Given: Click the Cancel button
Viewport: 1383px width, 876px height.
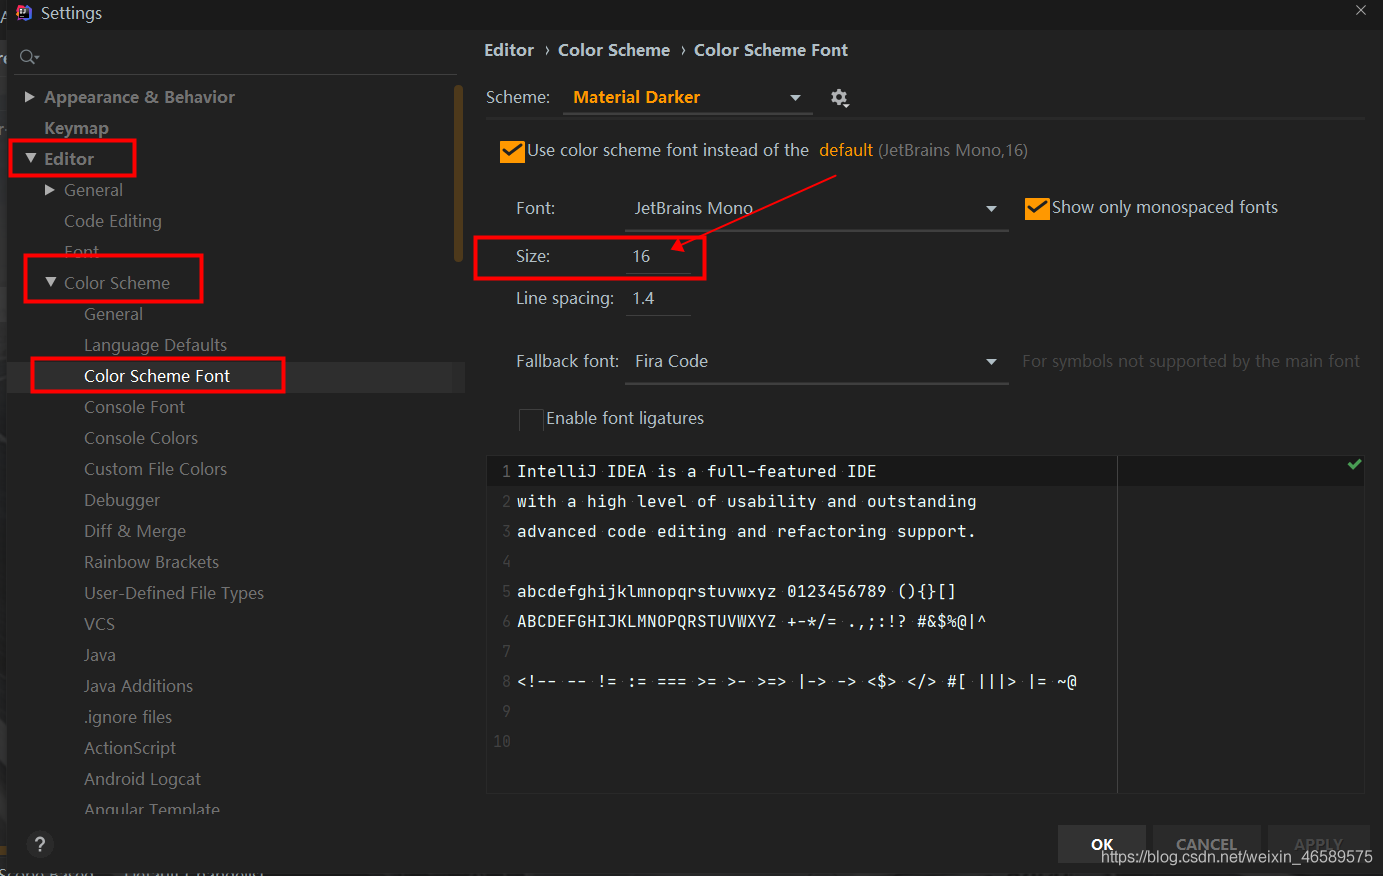Looking at the screenshot, I should 1206,844.
